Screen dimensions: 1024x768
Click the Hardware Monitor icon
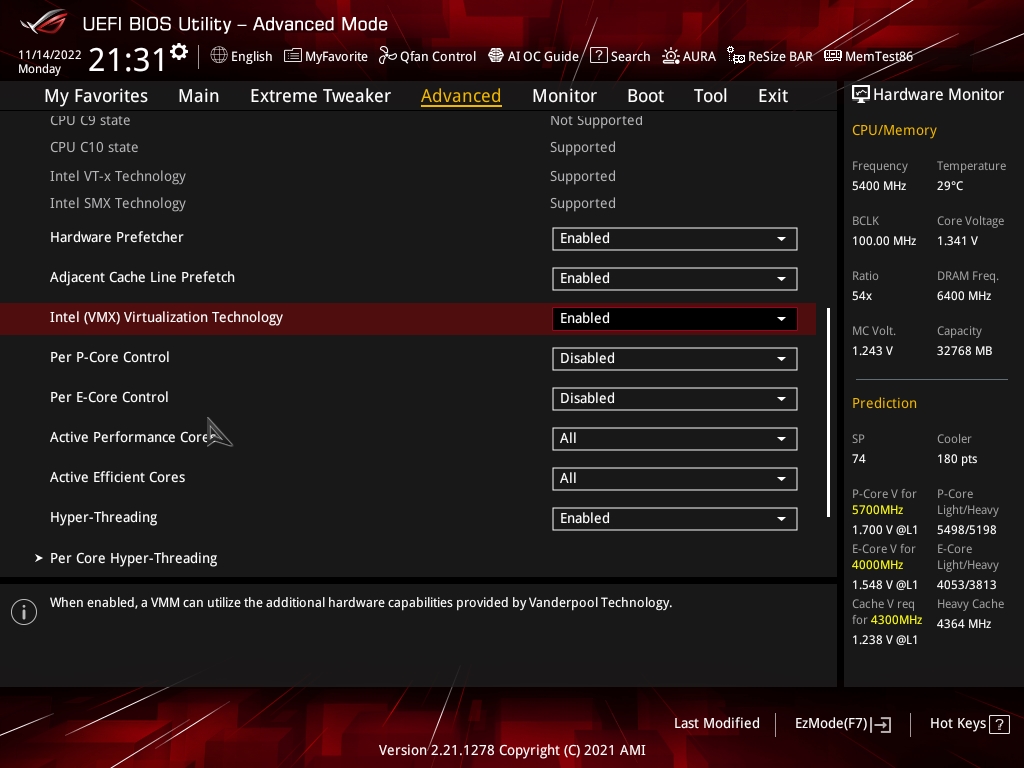[861, 95]
